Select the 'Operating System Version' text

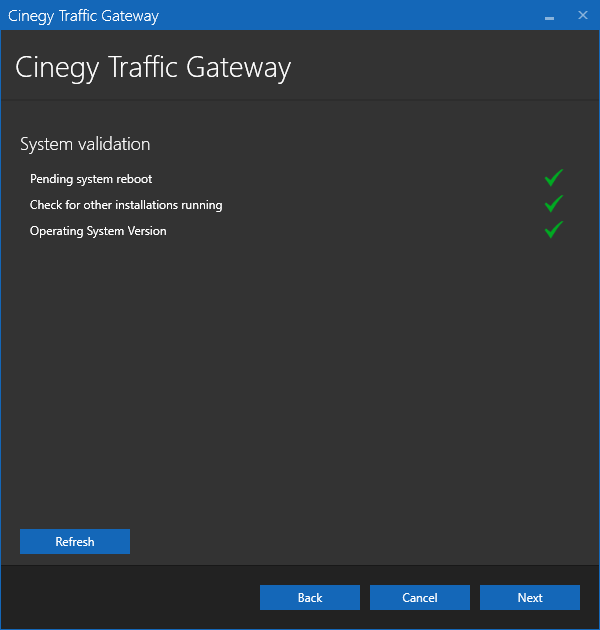(98, 231)
